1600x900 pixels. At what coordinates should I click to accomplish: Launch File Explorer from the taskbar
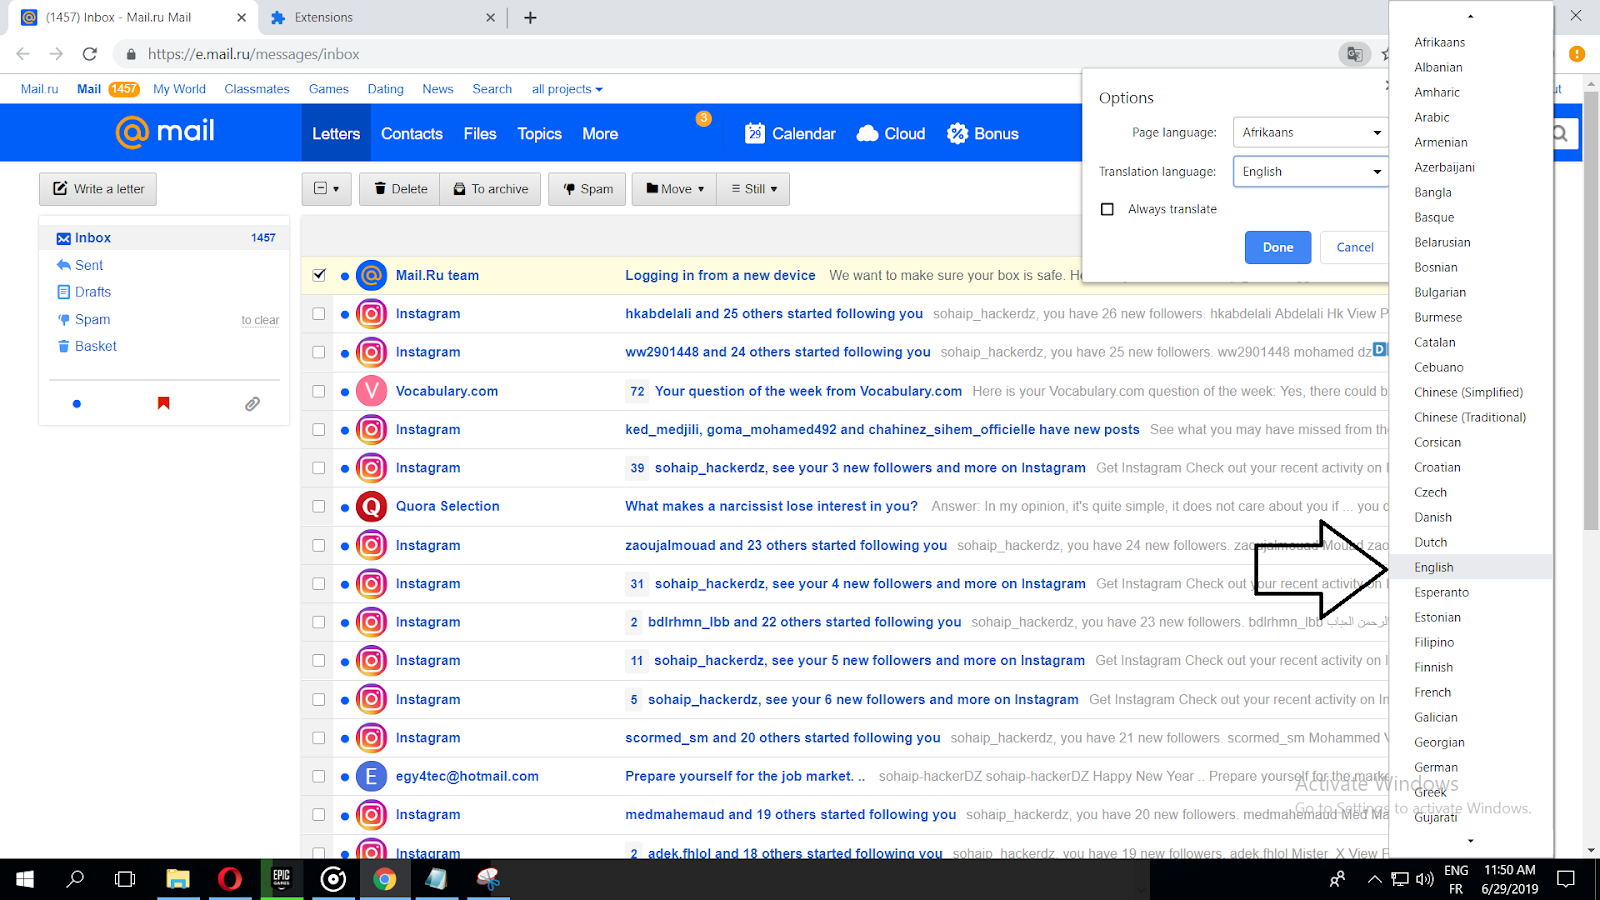(x=178, y=879)
